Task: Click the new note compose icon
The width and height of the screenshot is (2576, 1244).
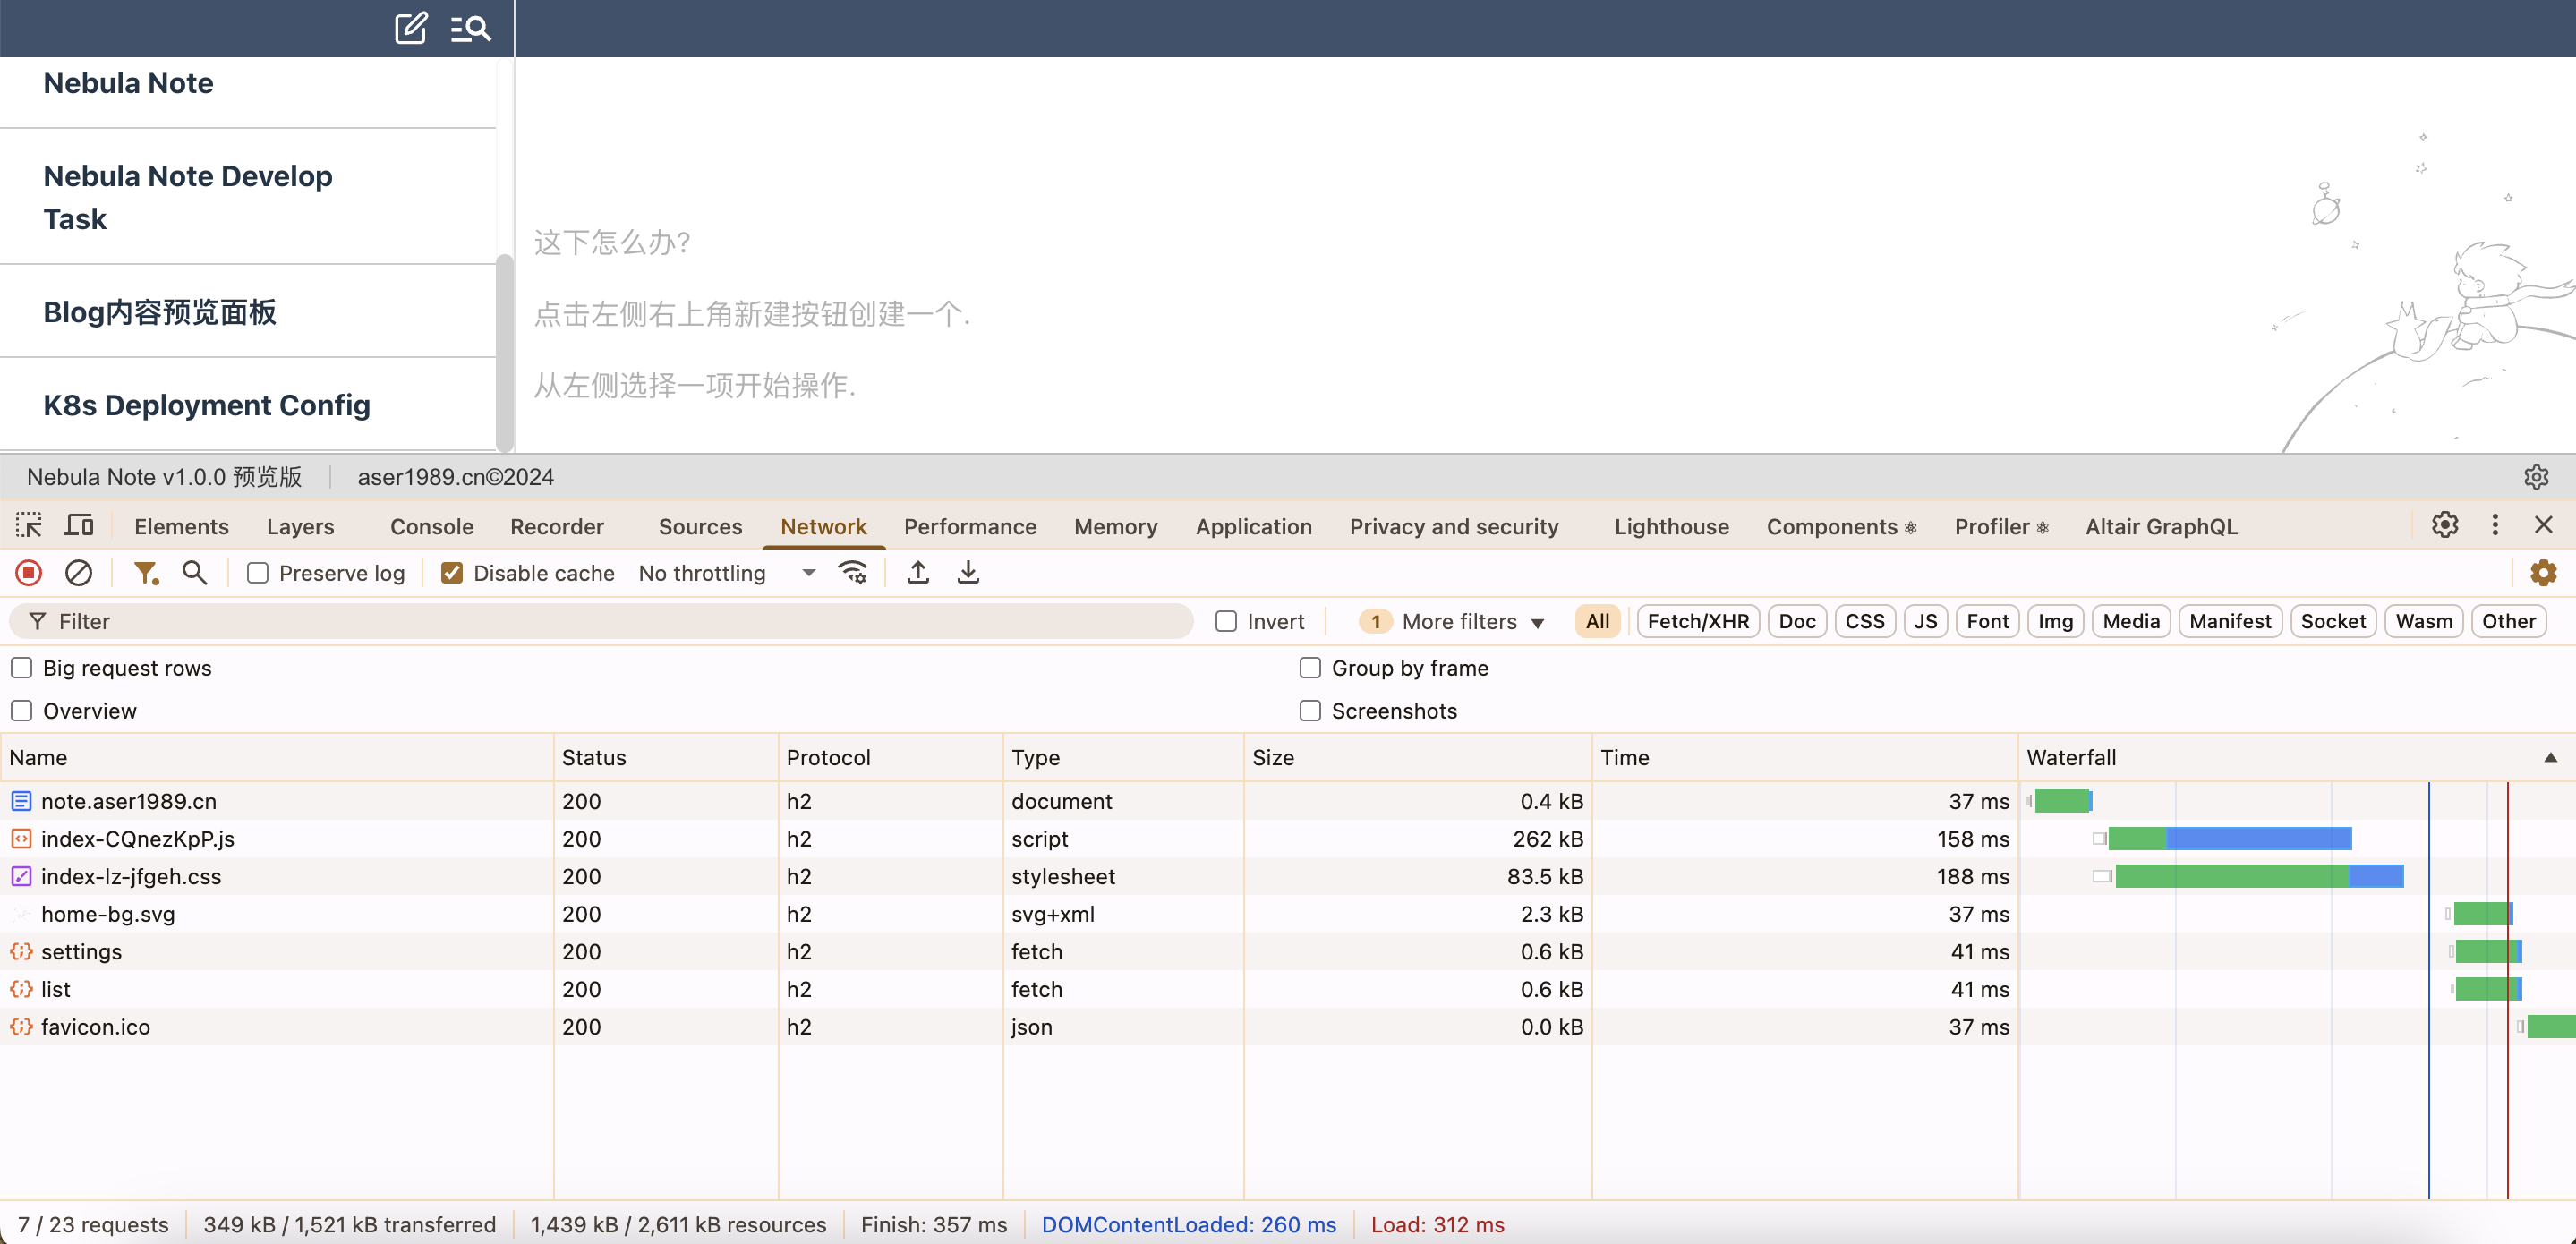Action: (x=410, y=27)
